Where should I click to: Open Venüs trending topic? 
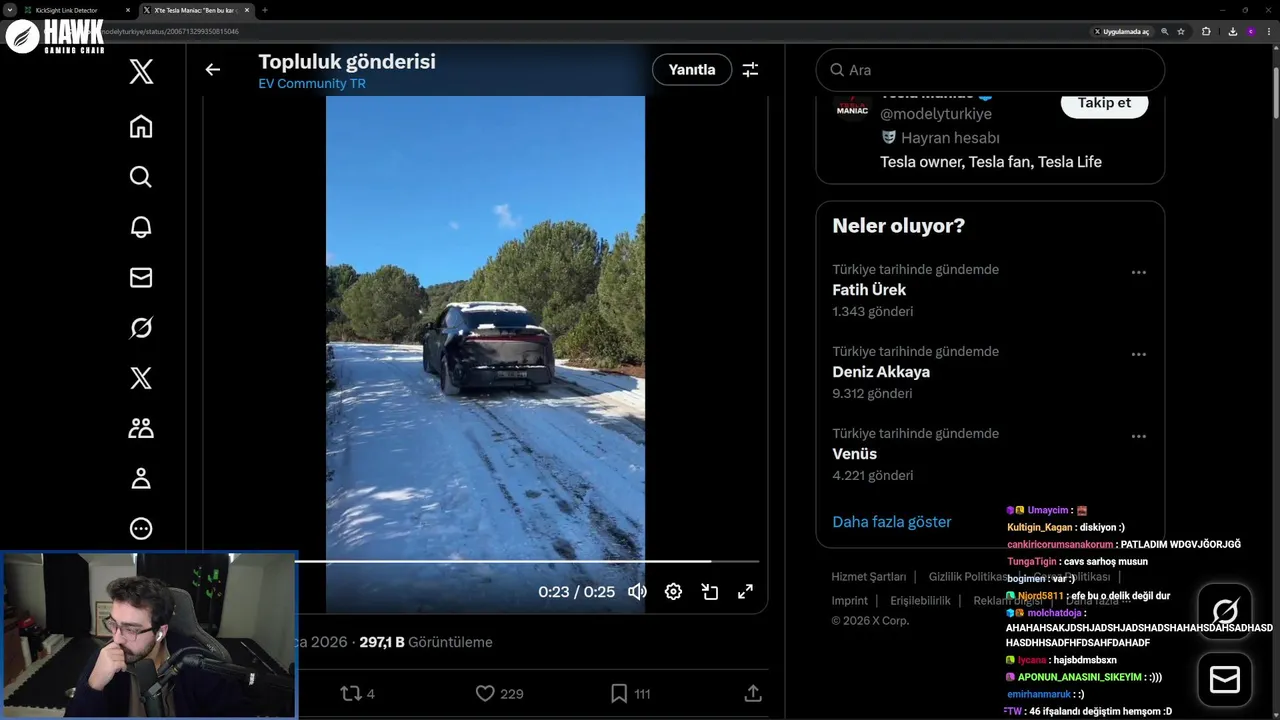(854, 454)
